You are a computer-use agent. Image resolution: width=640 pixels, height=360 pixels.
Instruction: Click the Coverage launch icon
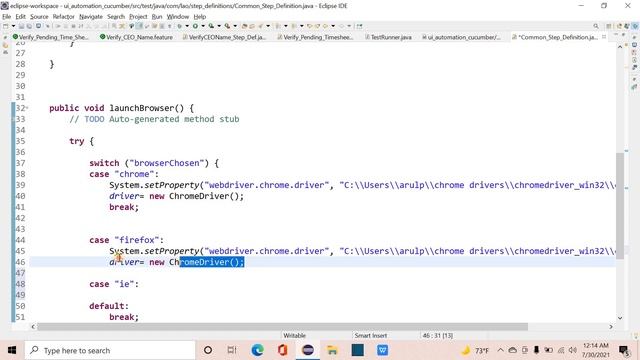click(x=211, y=26)
